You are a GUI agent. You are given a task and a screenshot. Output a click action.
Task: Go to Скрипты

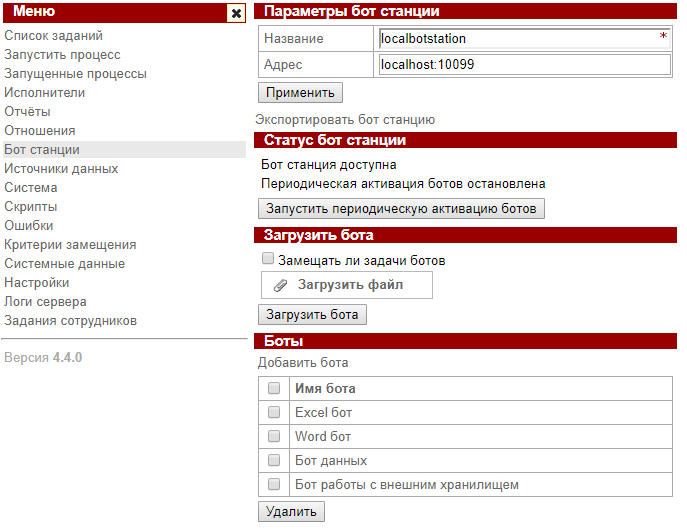31,206
